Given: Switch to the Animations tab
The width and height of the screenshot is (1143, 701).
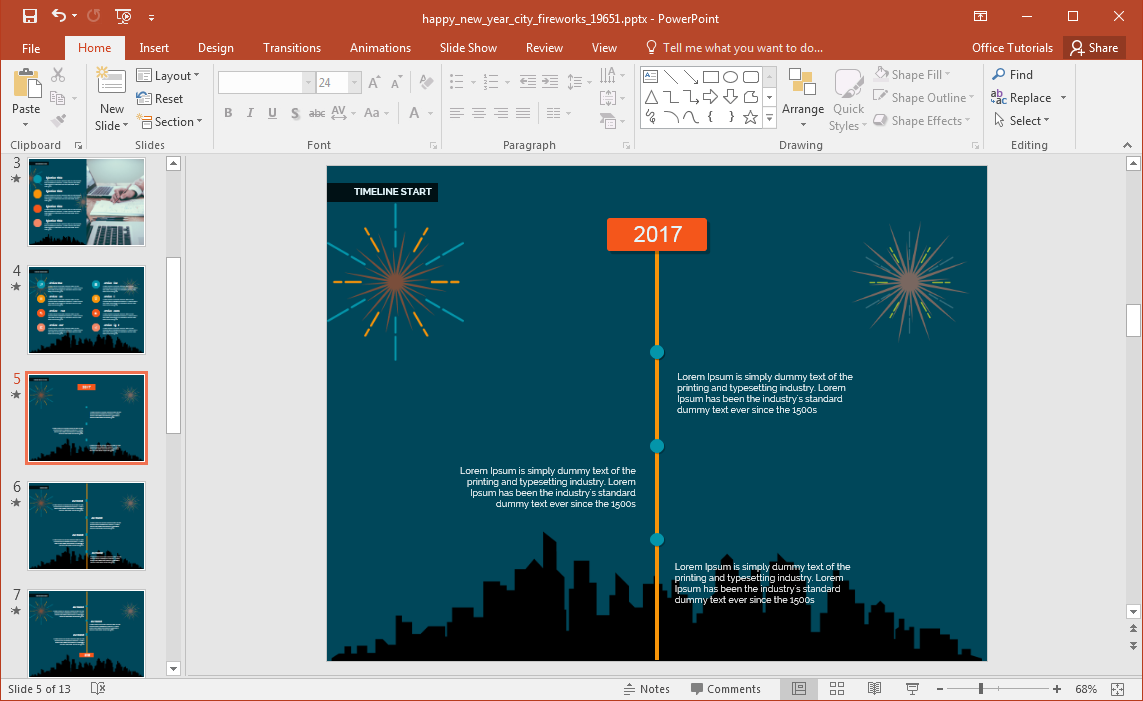Looking at the screenshot, I should (x=380, y=48).
